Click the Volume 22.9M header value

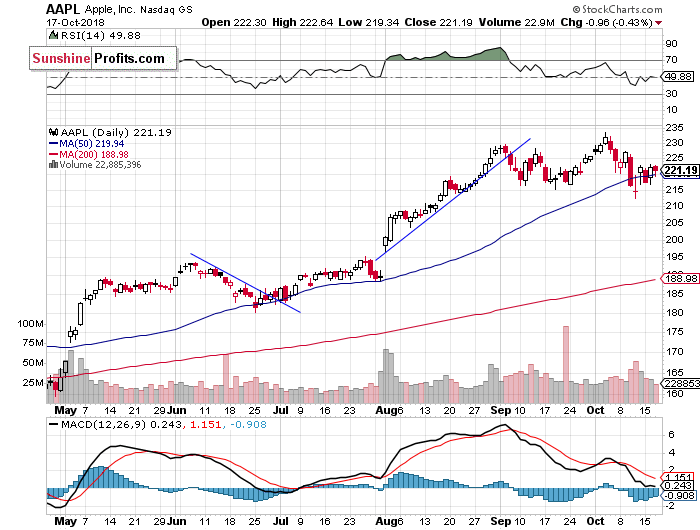(516, 22)
